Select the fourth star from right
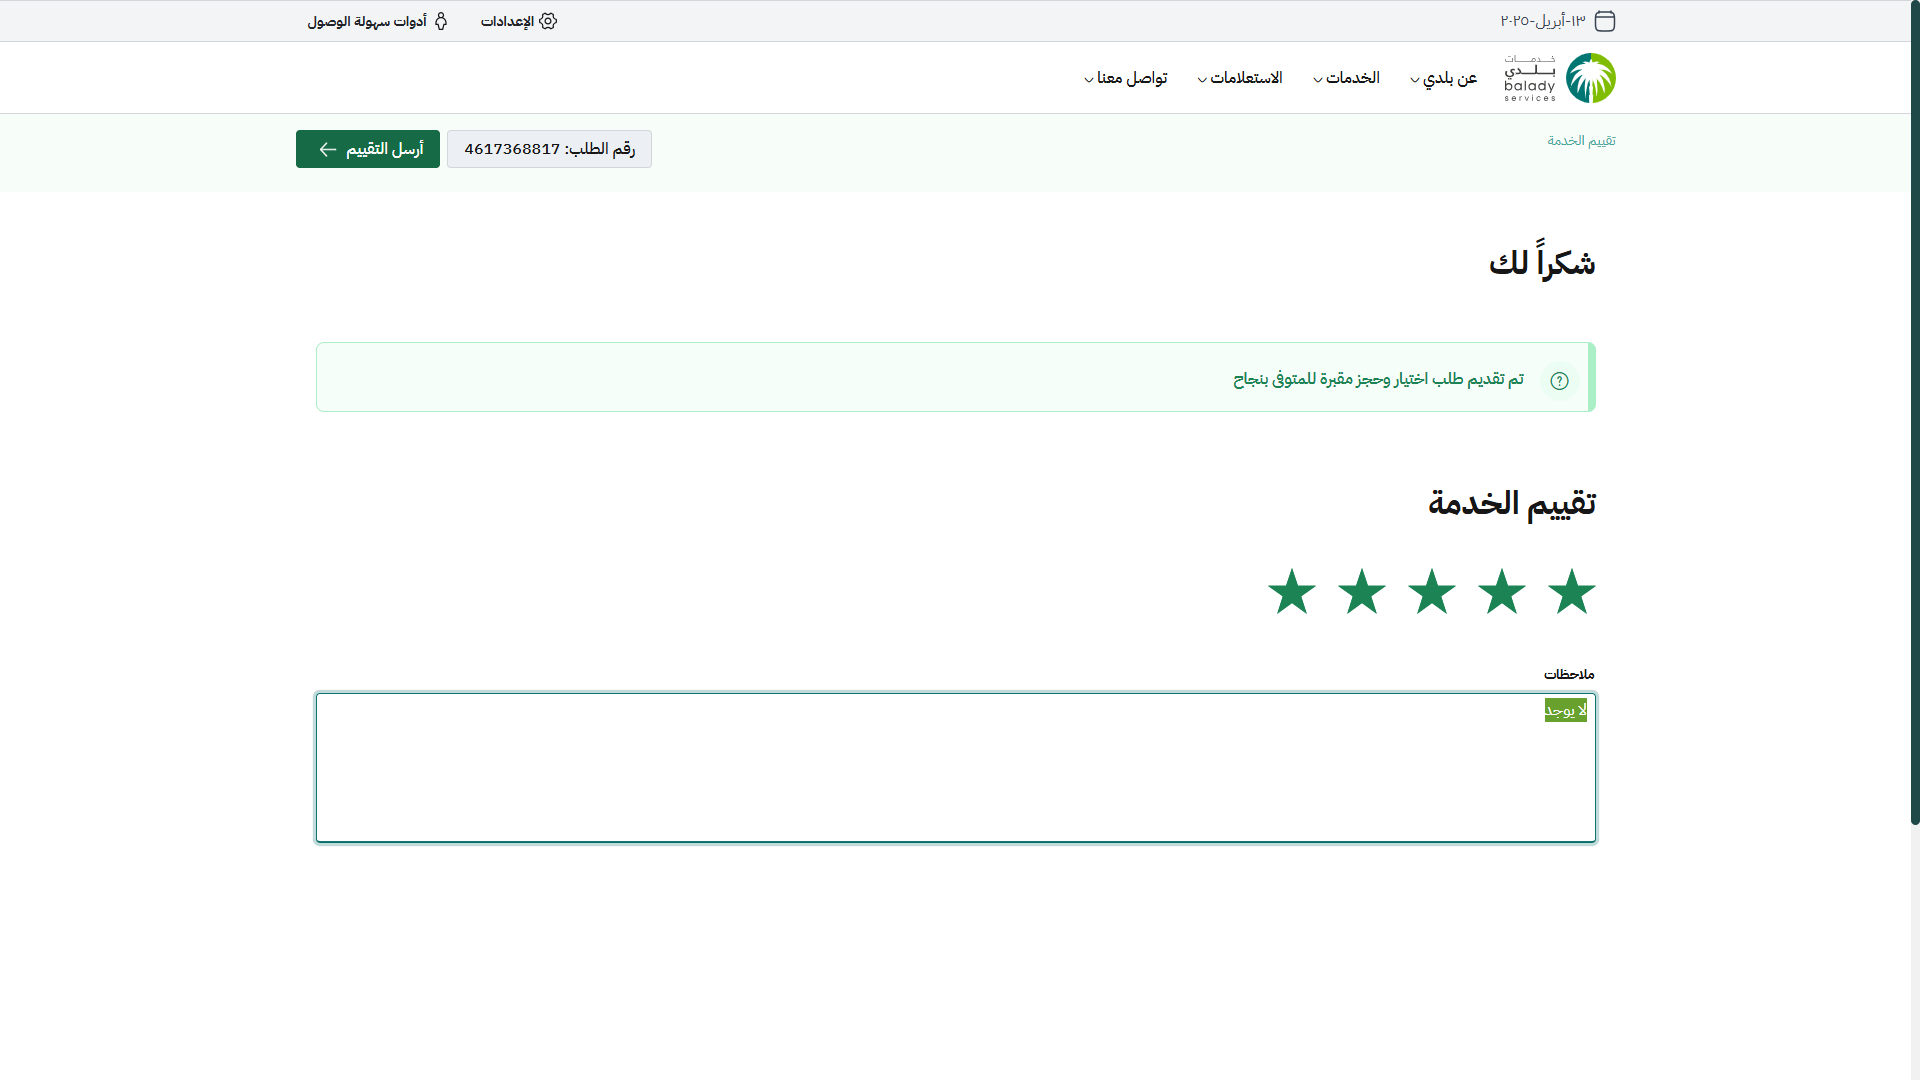 tap(1361, 591)
